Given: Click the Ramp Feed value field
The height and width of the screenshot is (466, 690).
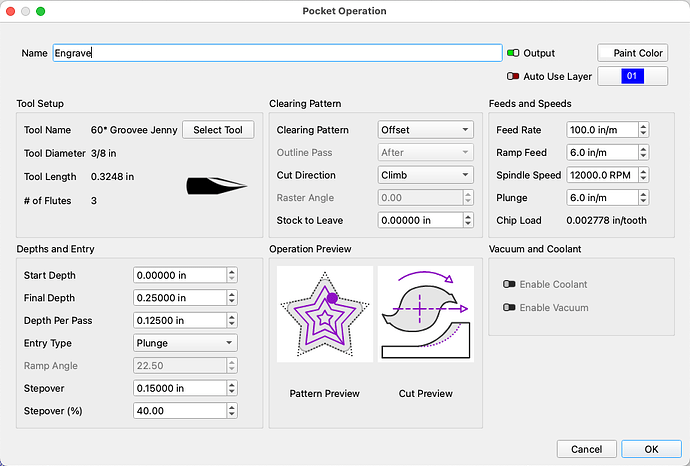Looking at the screenshot, I should tap(602, 153).
